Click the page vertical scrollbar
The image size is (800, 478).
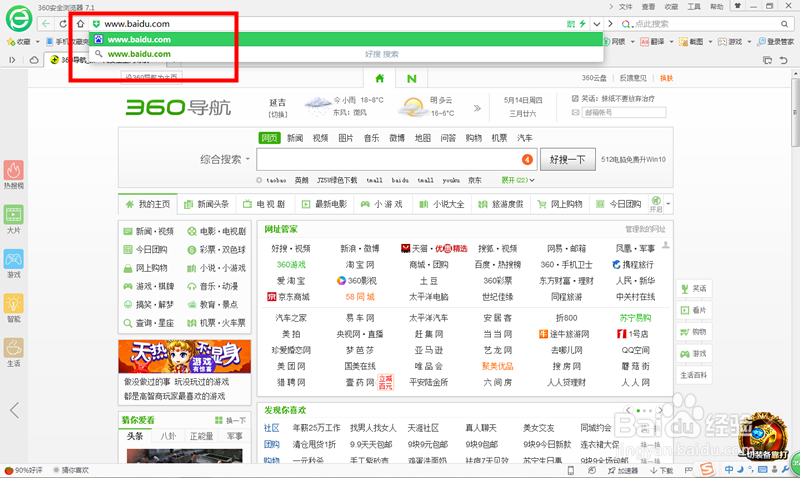pyautogui.click(x=795, y=110)
